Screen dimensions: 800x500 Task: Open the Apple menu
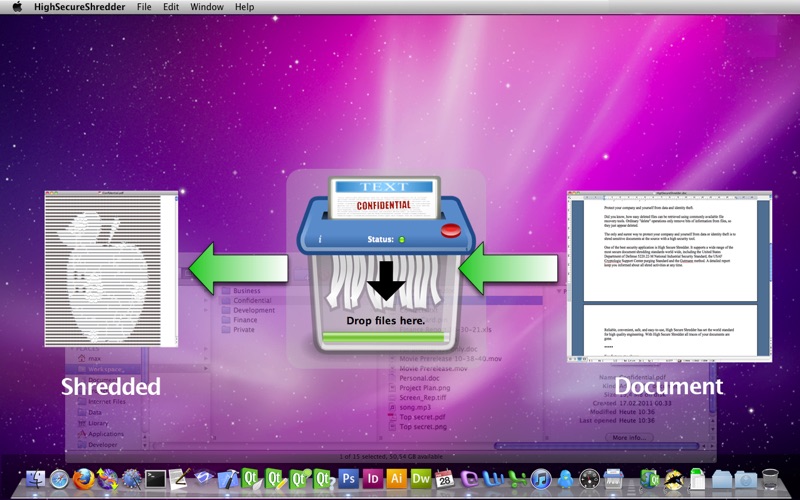pyautogui.click(x=17, y=7)
